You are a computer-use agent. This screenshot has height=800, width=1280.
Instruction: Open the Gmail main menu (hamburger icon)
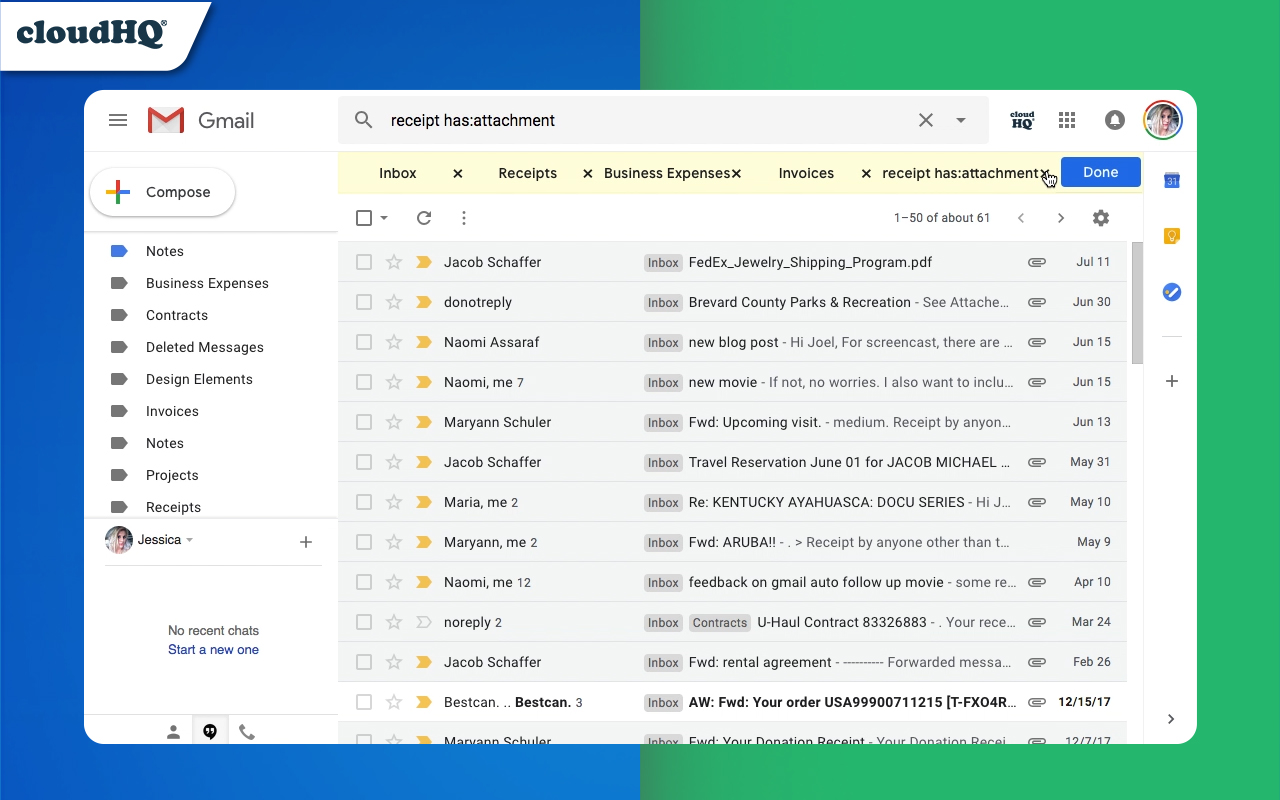118,120
